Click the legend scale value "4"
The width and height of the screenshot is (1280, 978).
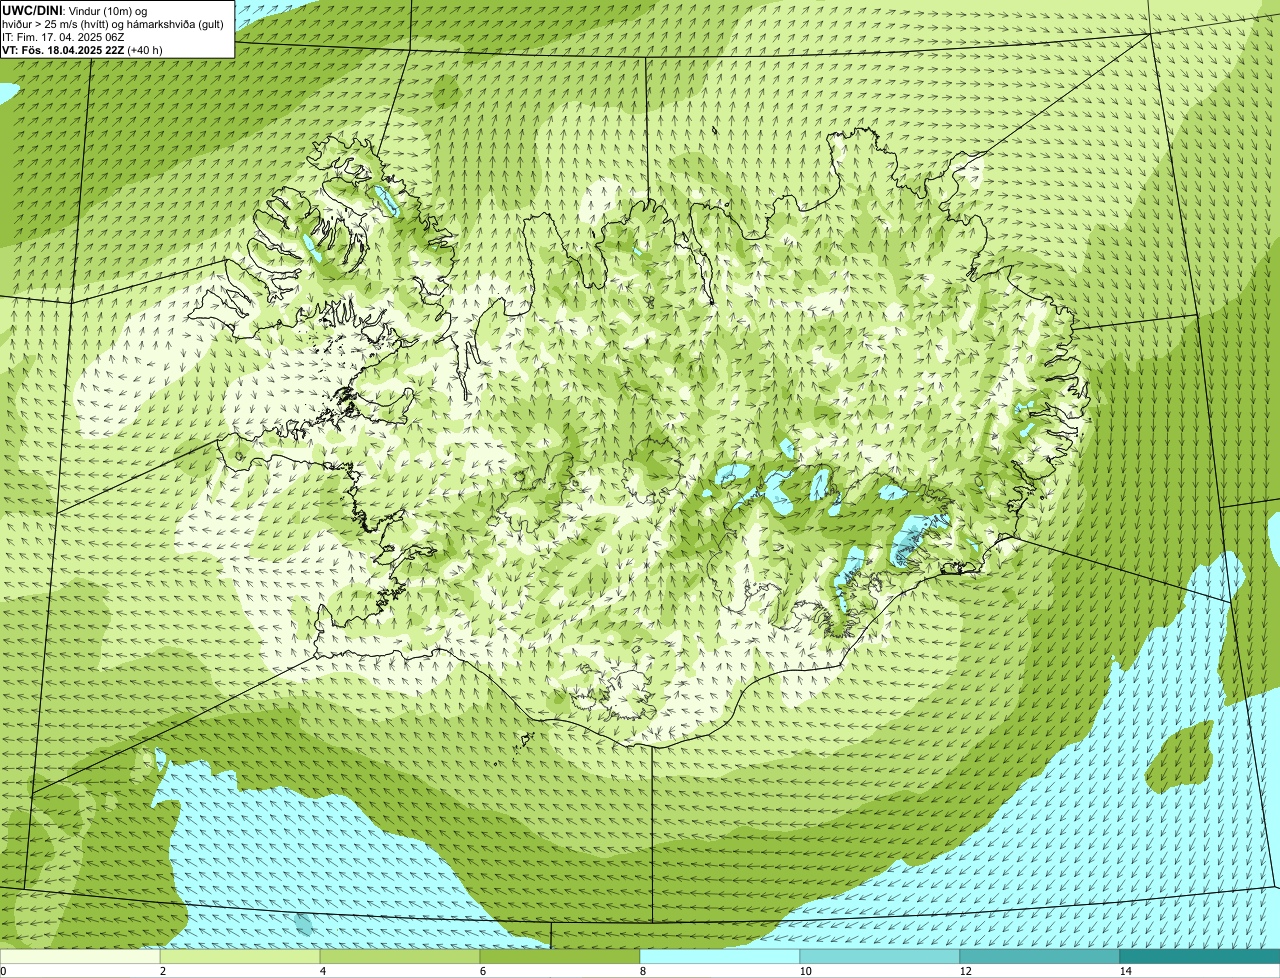321,971
